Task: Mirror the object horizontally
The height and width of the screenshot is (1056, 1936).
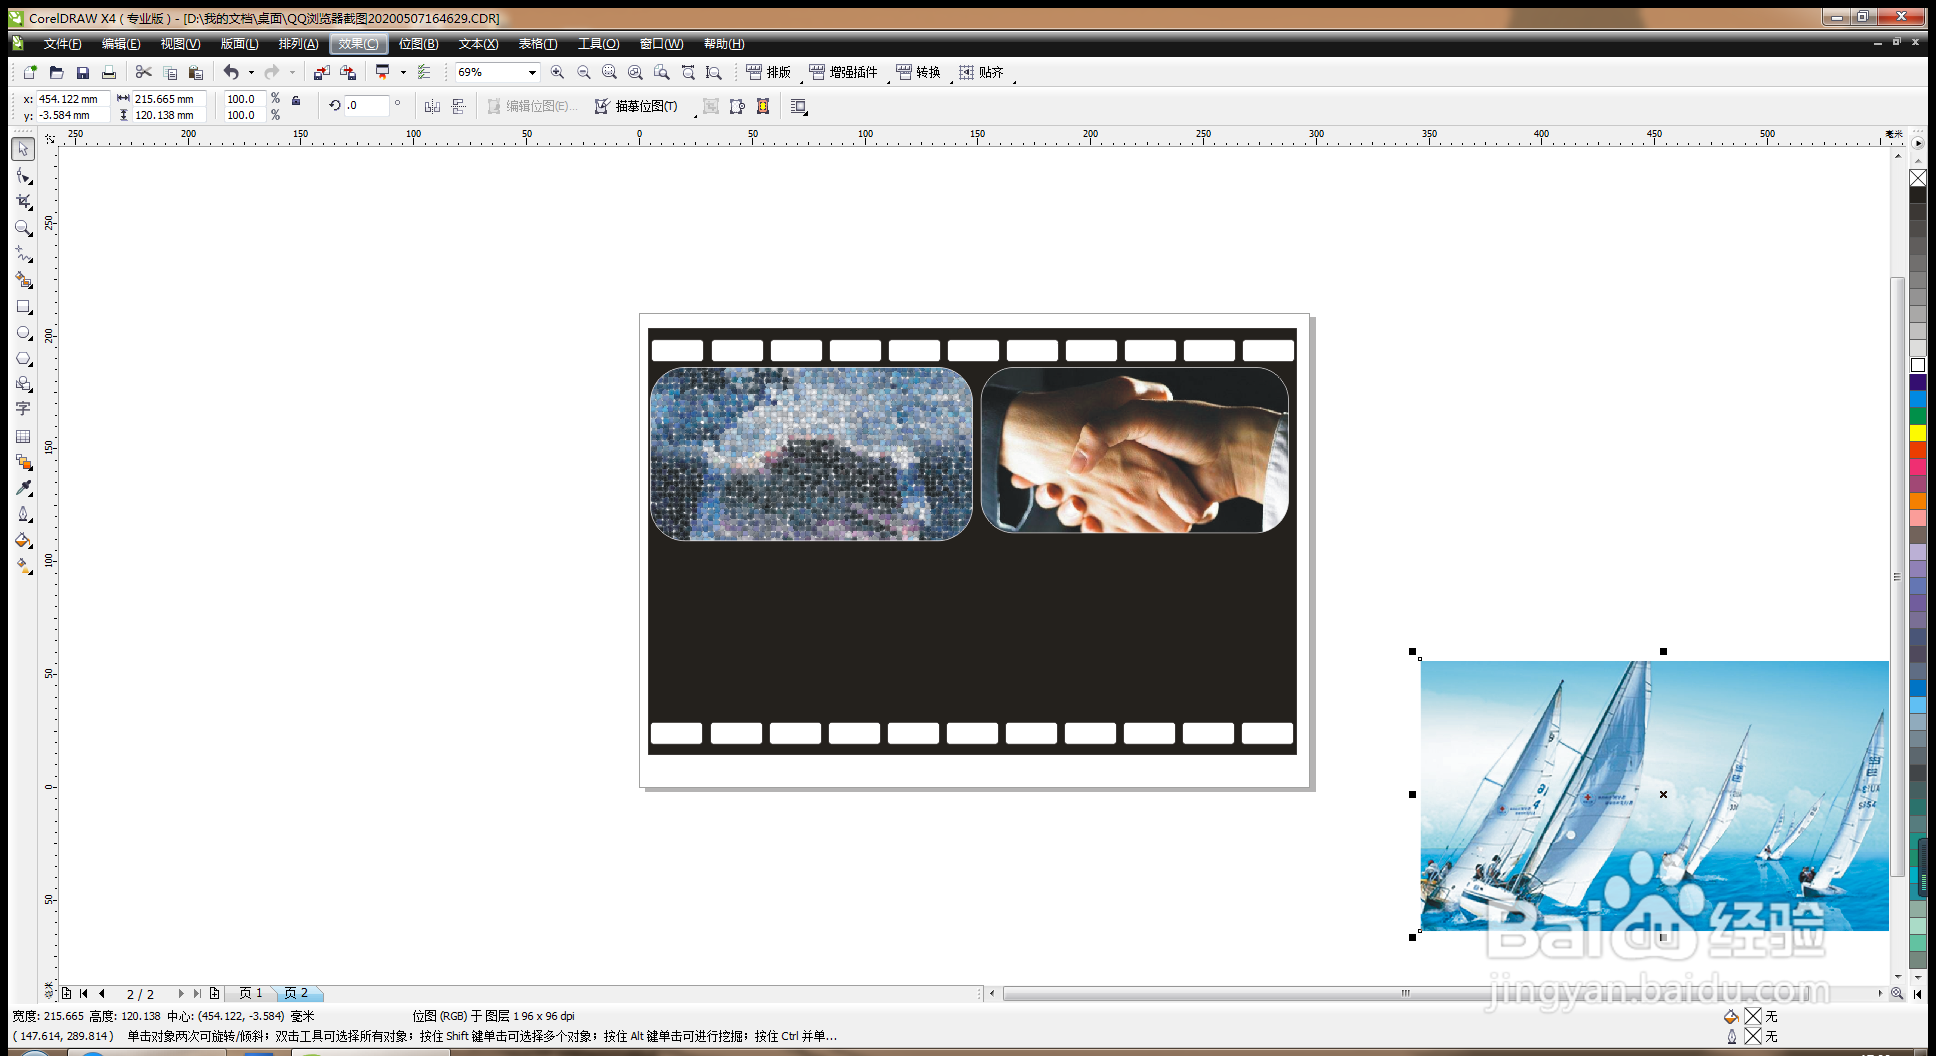Action: point(432,106)
